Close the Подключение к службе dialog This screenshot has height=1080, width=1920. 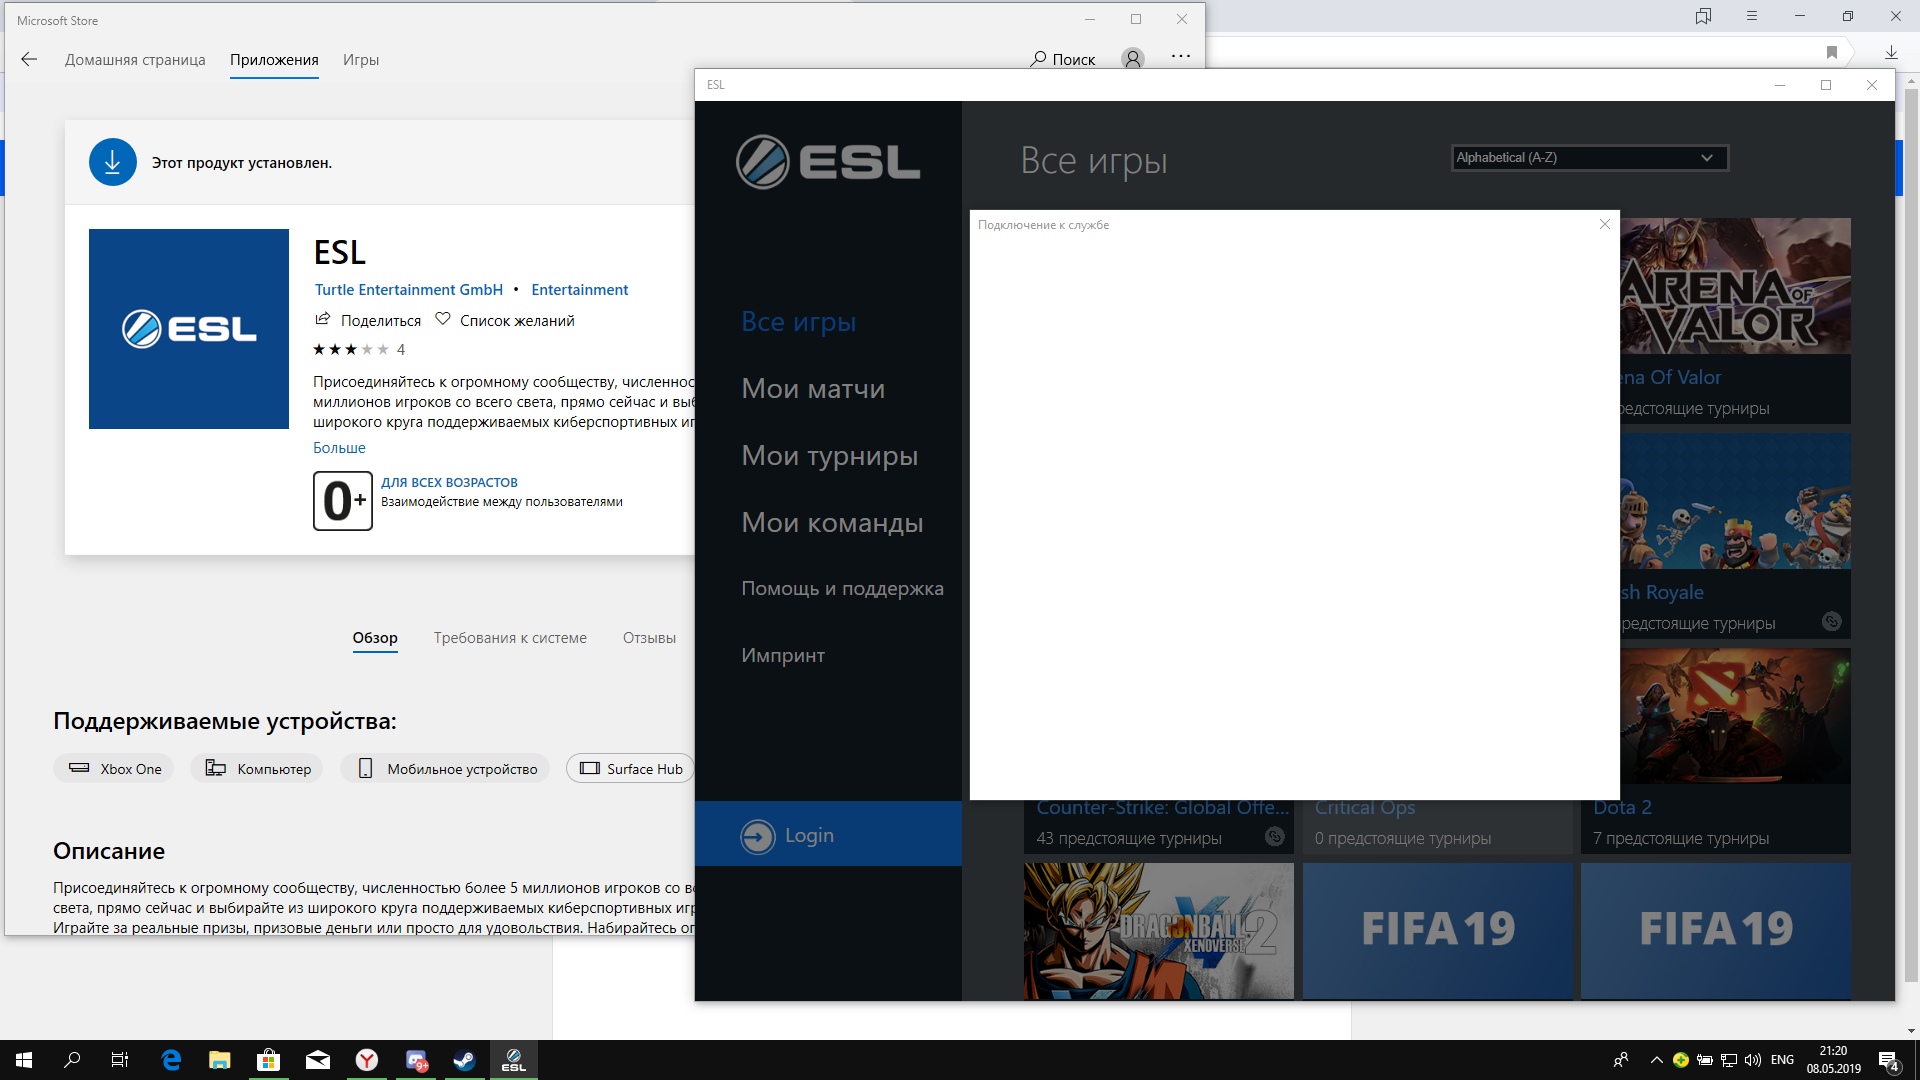(1605, 224)
